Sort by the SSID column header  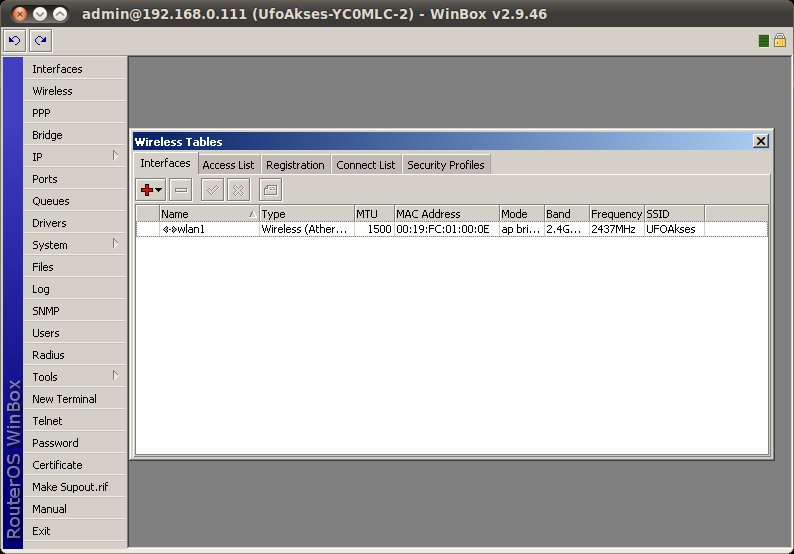674,214
